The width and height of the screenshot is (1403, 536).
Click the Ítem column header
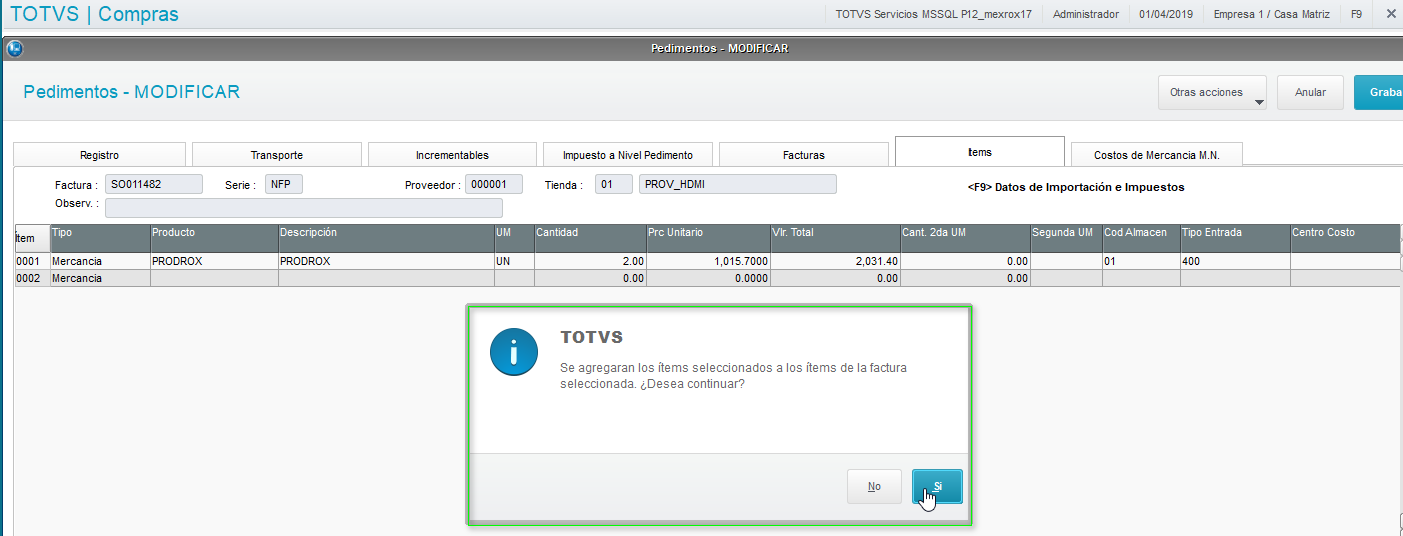32,238
